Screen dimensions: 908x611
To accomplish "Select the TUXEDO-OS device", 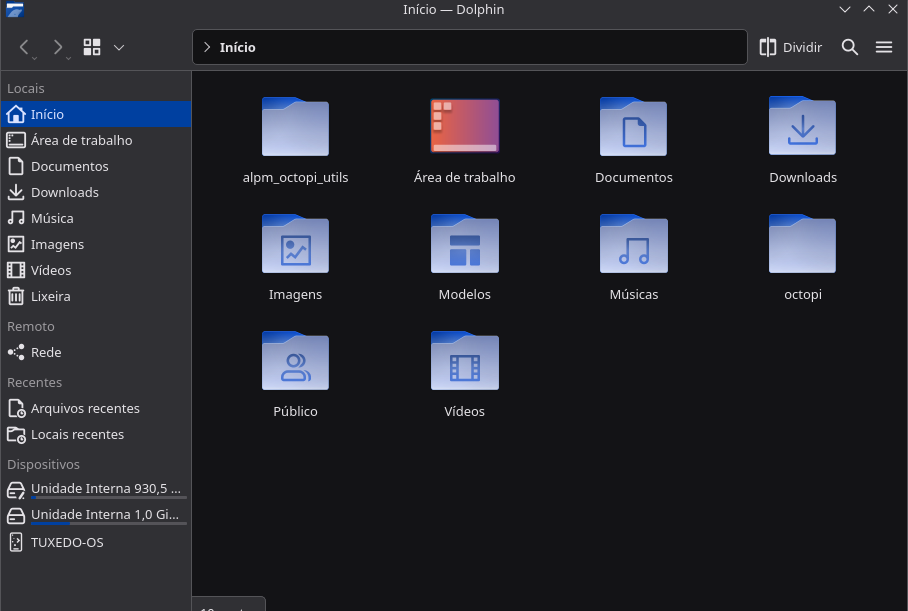I will click(x=67, y=542).
